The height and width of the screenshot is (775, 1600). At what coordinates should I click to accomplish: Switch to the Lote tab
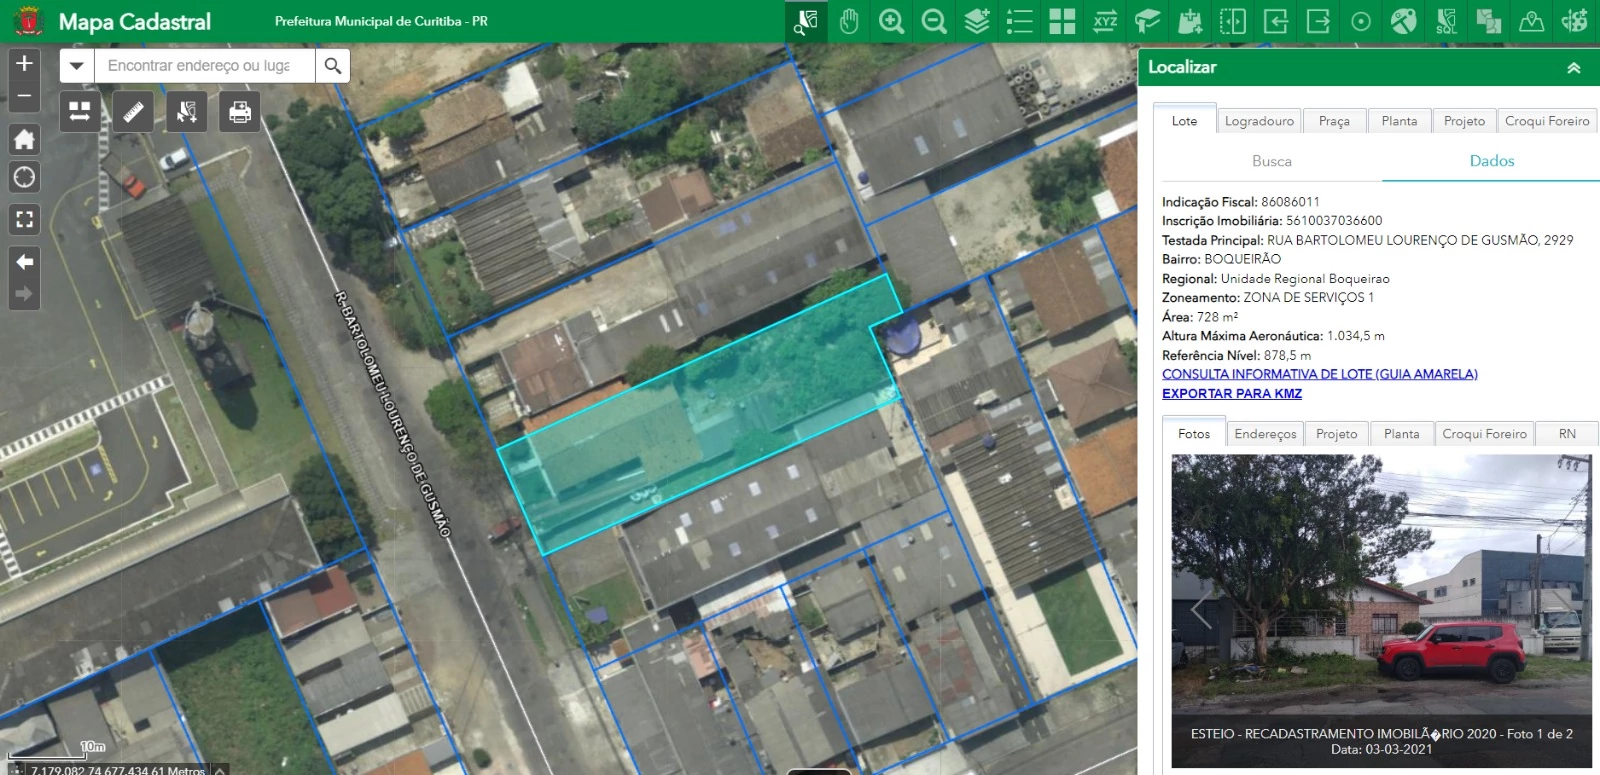coord(1184,120)
